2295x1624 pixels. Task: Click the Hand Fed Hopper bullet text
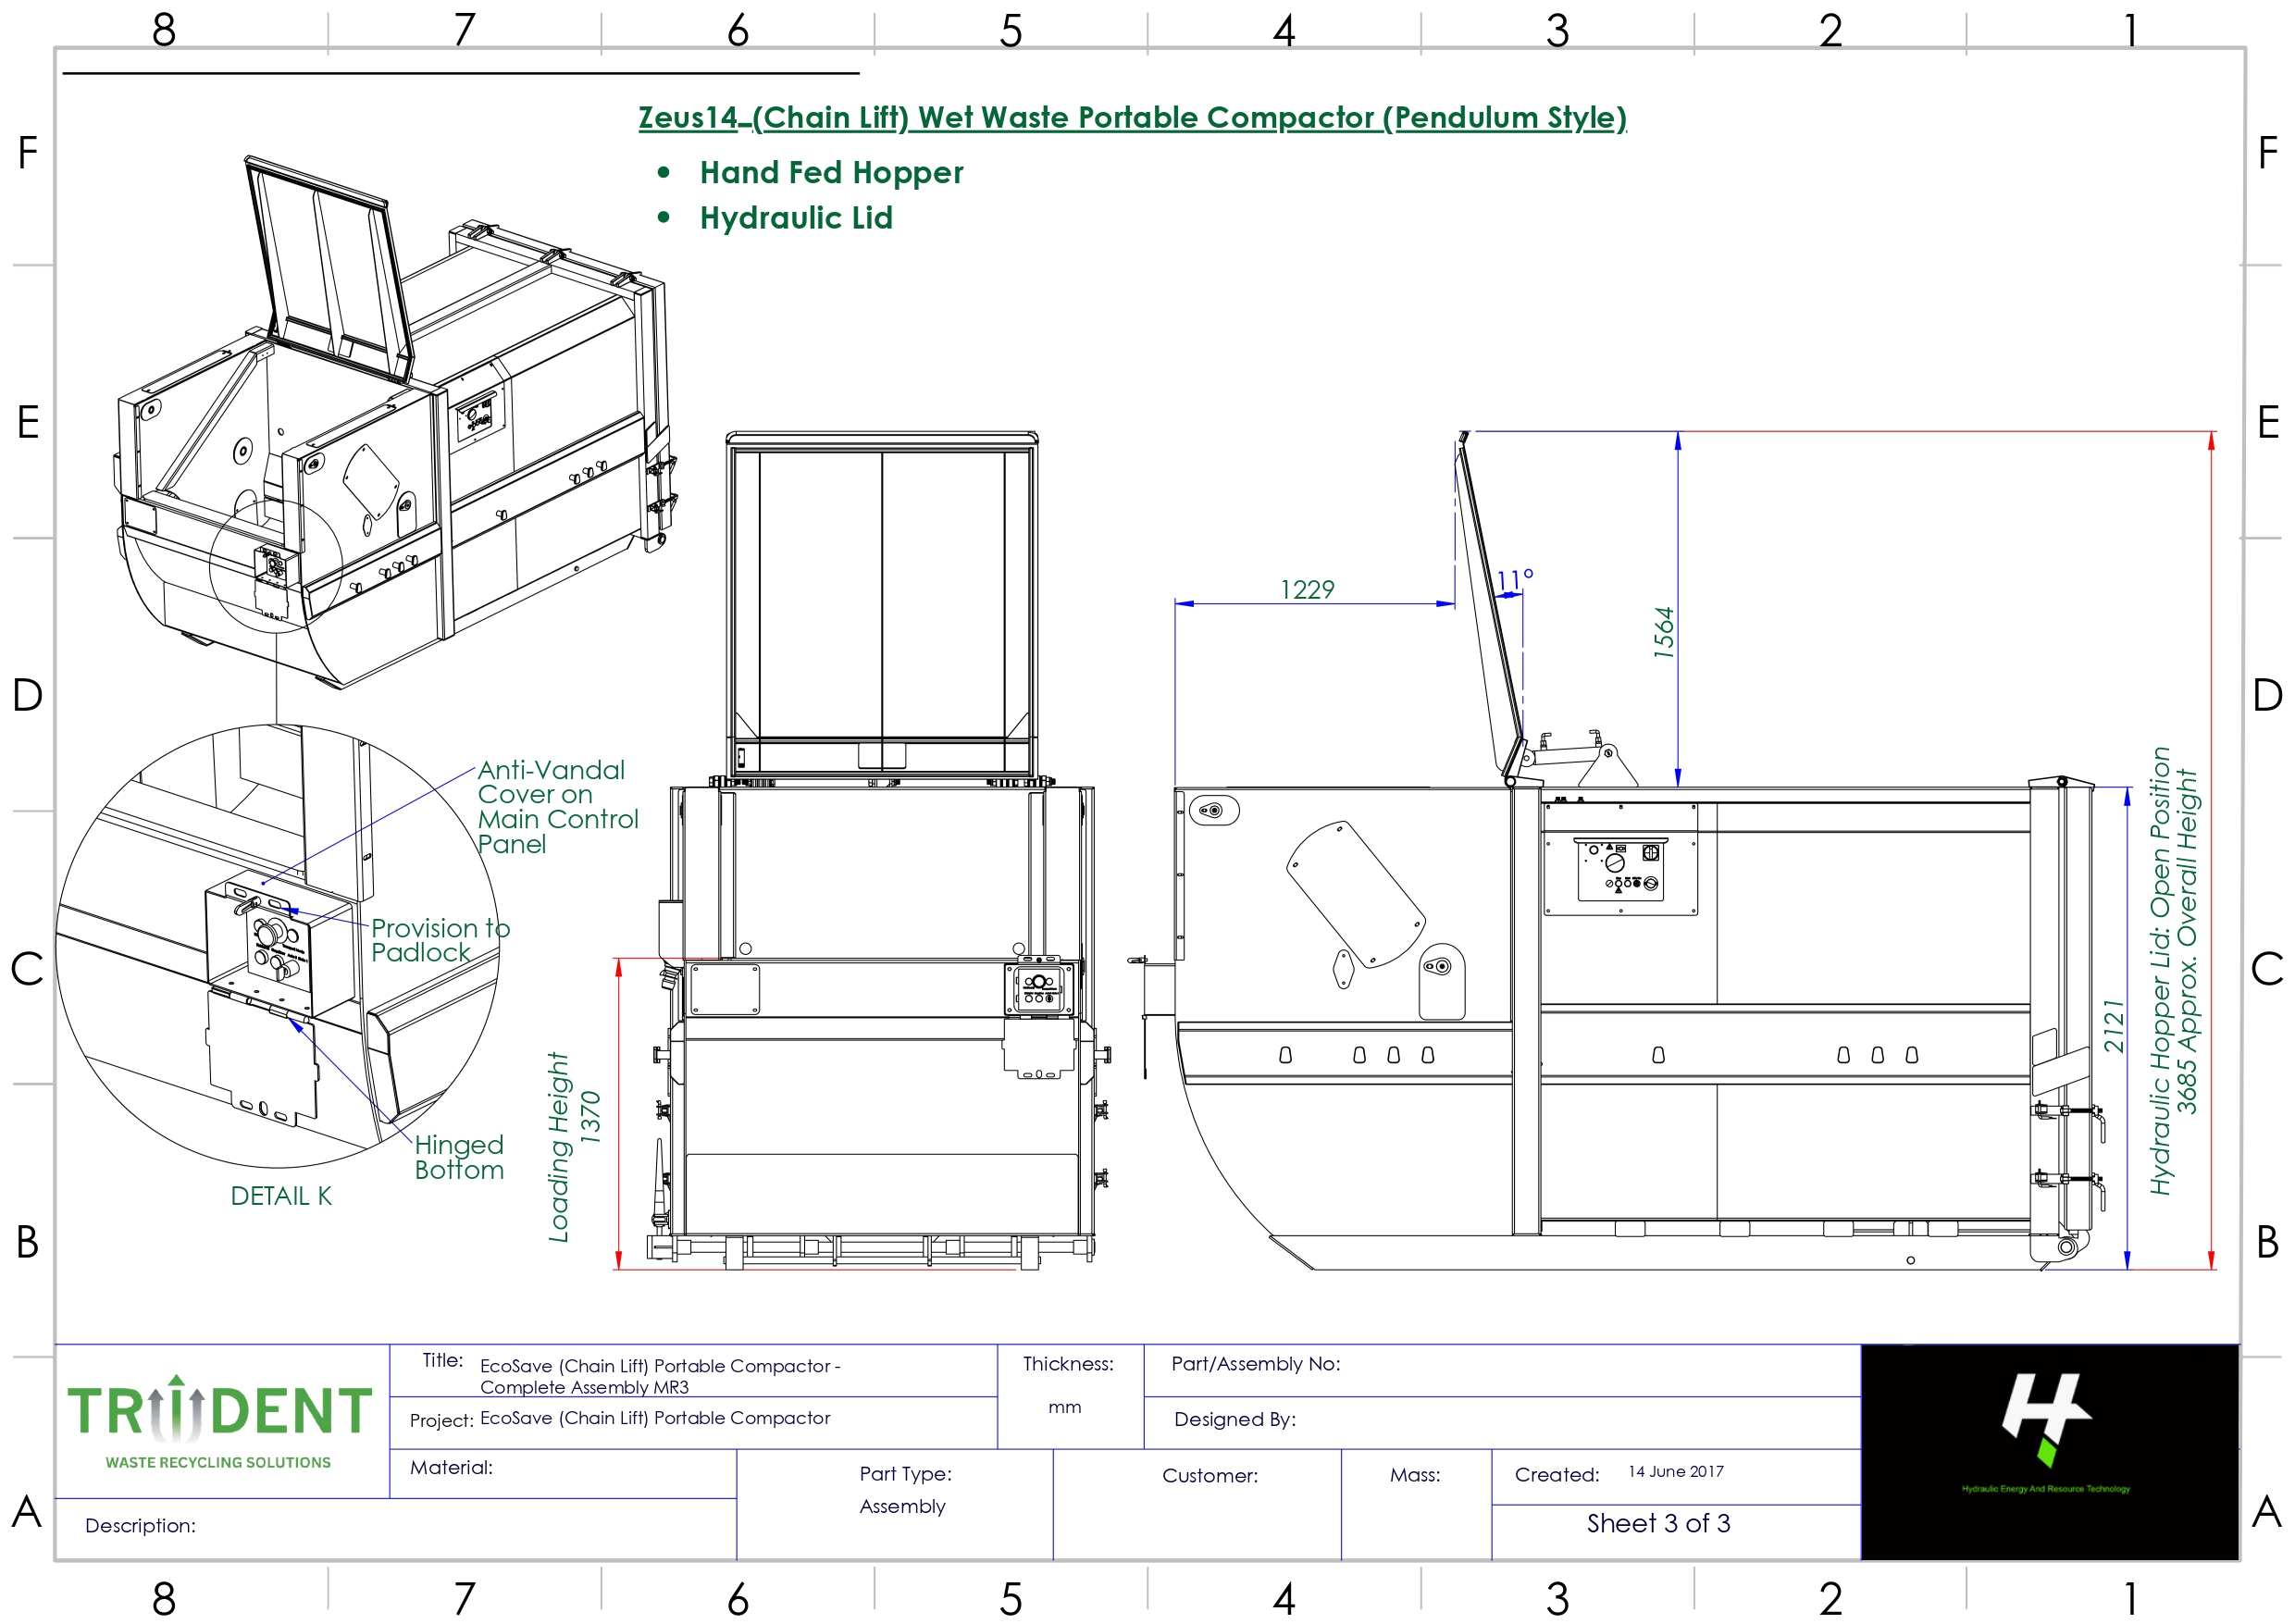pyautogui.click(x=830, y=173)
